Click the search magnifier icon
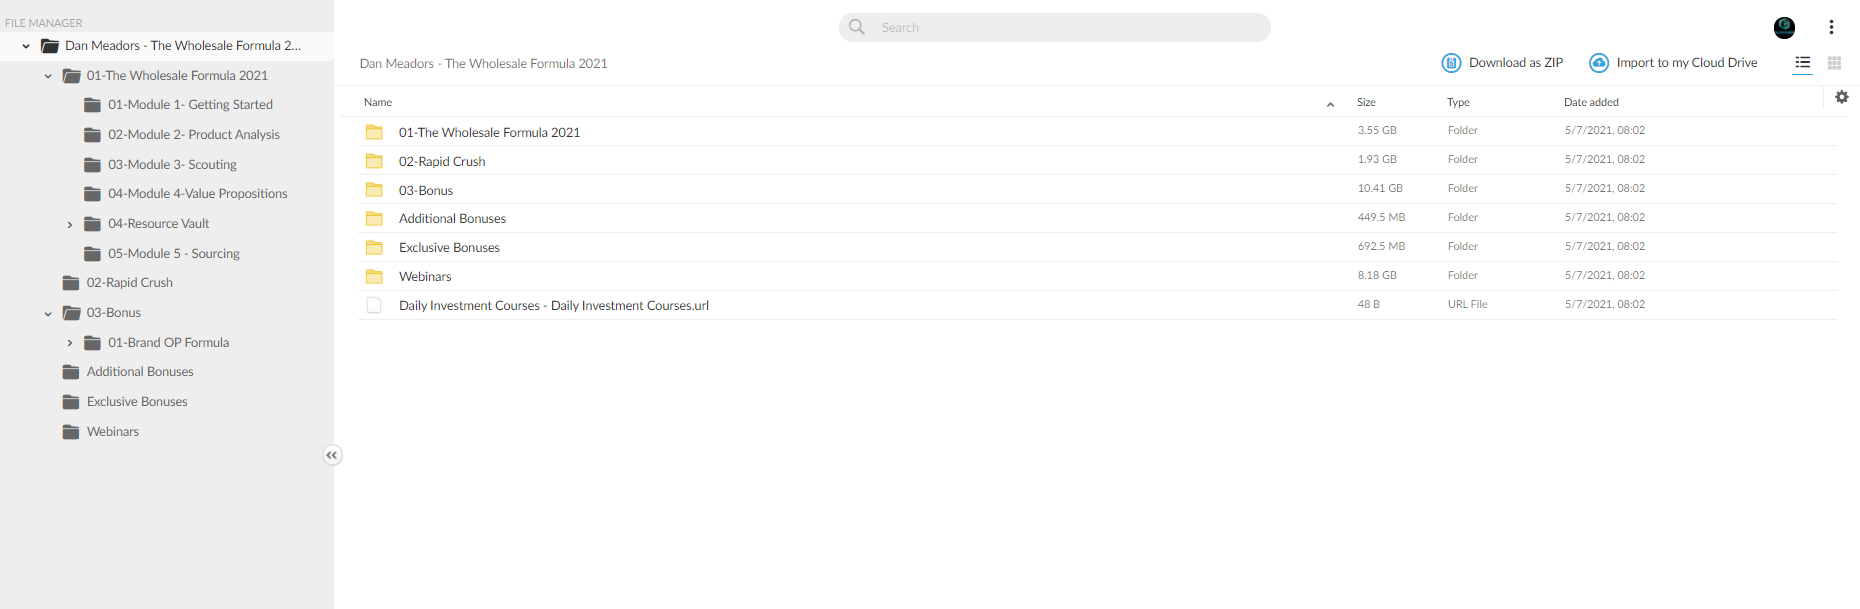 857,27
